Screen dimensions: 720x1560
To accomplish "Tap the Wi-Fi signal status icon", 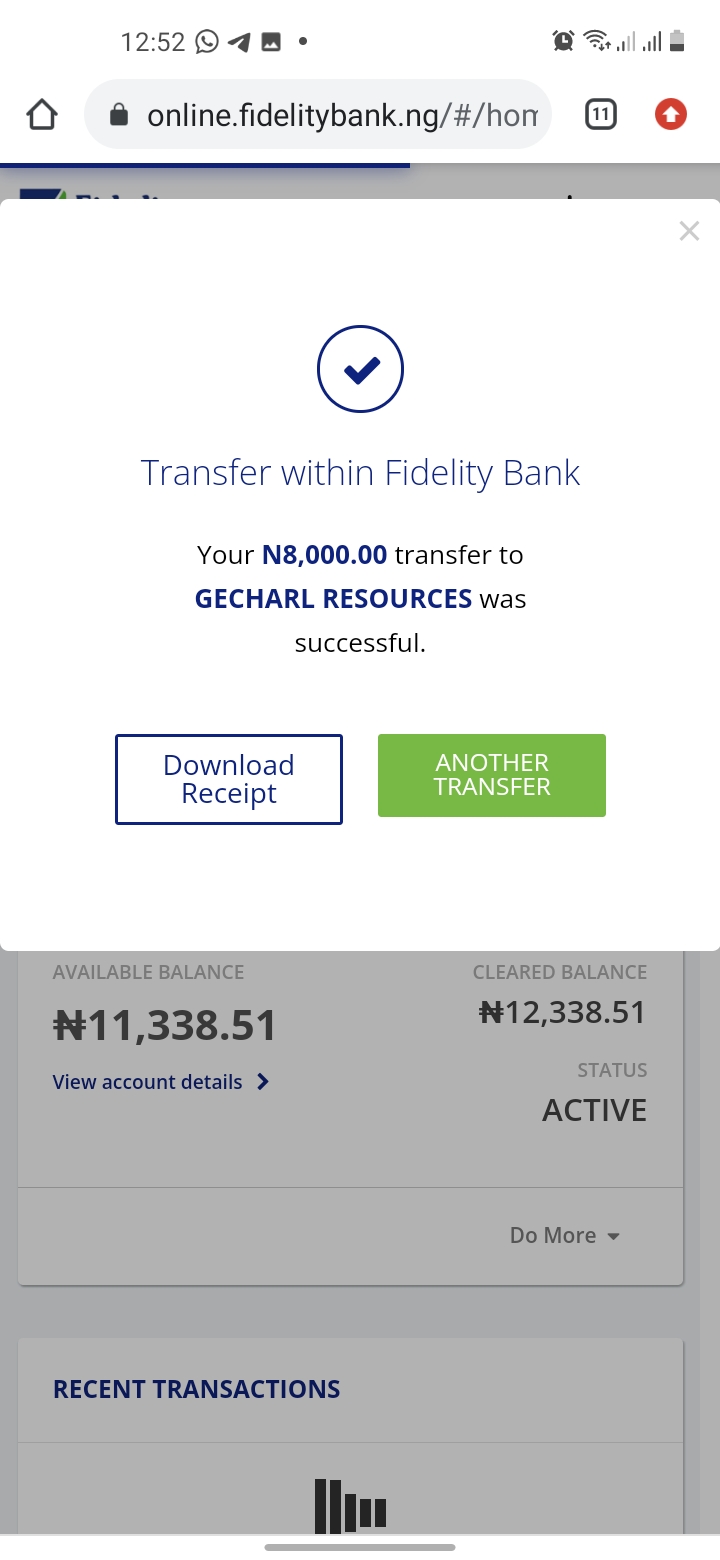I will click(x=597, y=41).
